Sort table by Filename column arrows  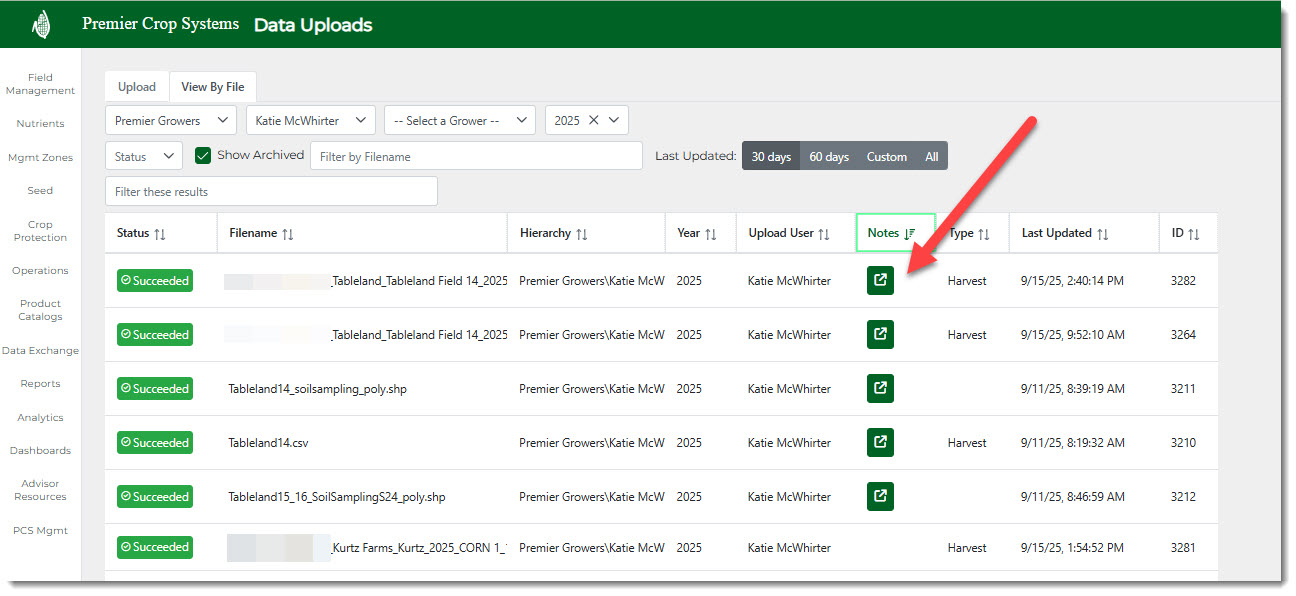click(288, 234)
